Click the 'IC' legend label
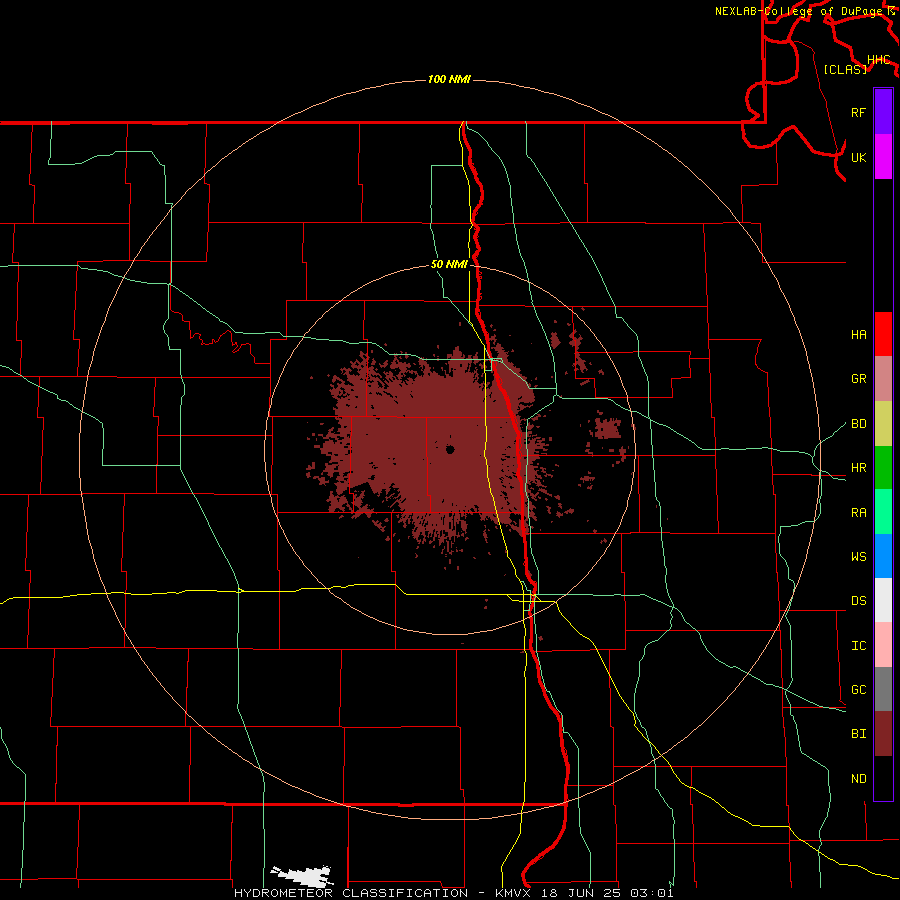The image size is (900, 900). [x=858, y=646]
